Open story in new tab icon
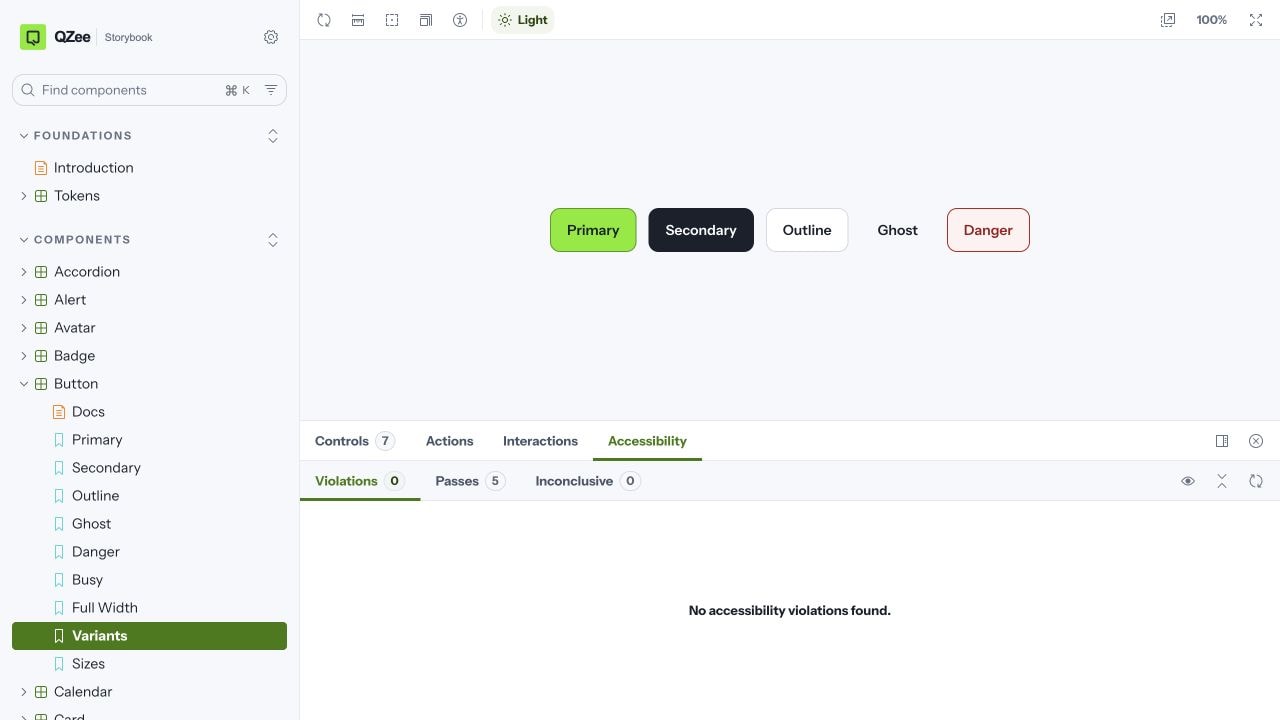 click(x=1168, y=20)
